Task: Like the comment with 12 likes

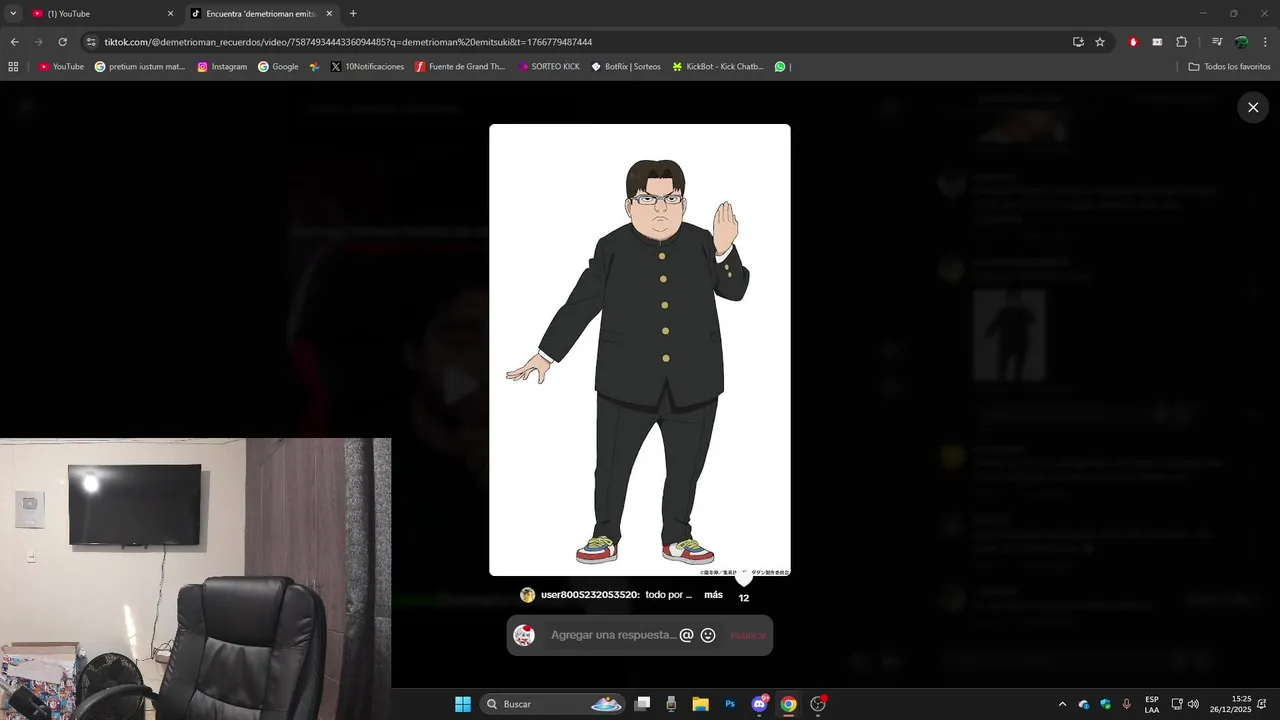Action: [743, 579]
